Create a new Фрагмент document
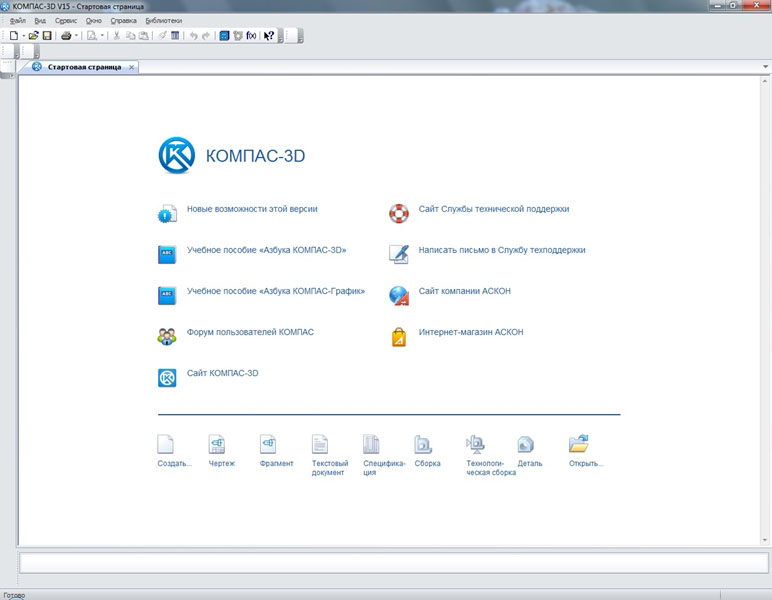 [268, 444]
